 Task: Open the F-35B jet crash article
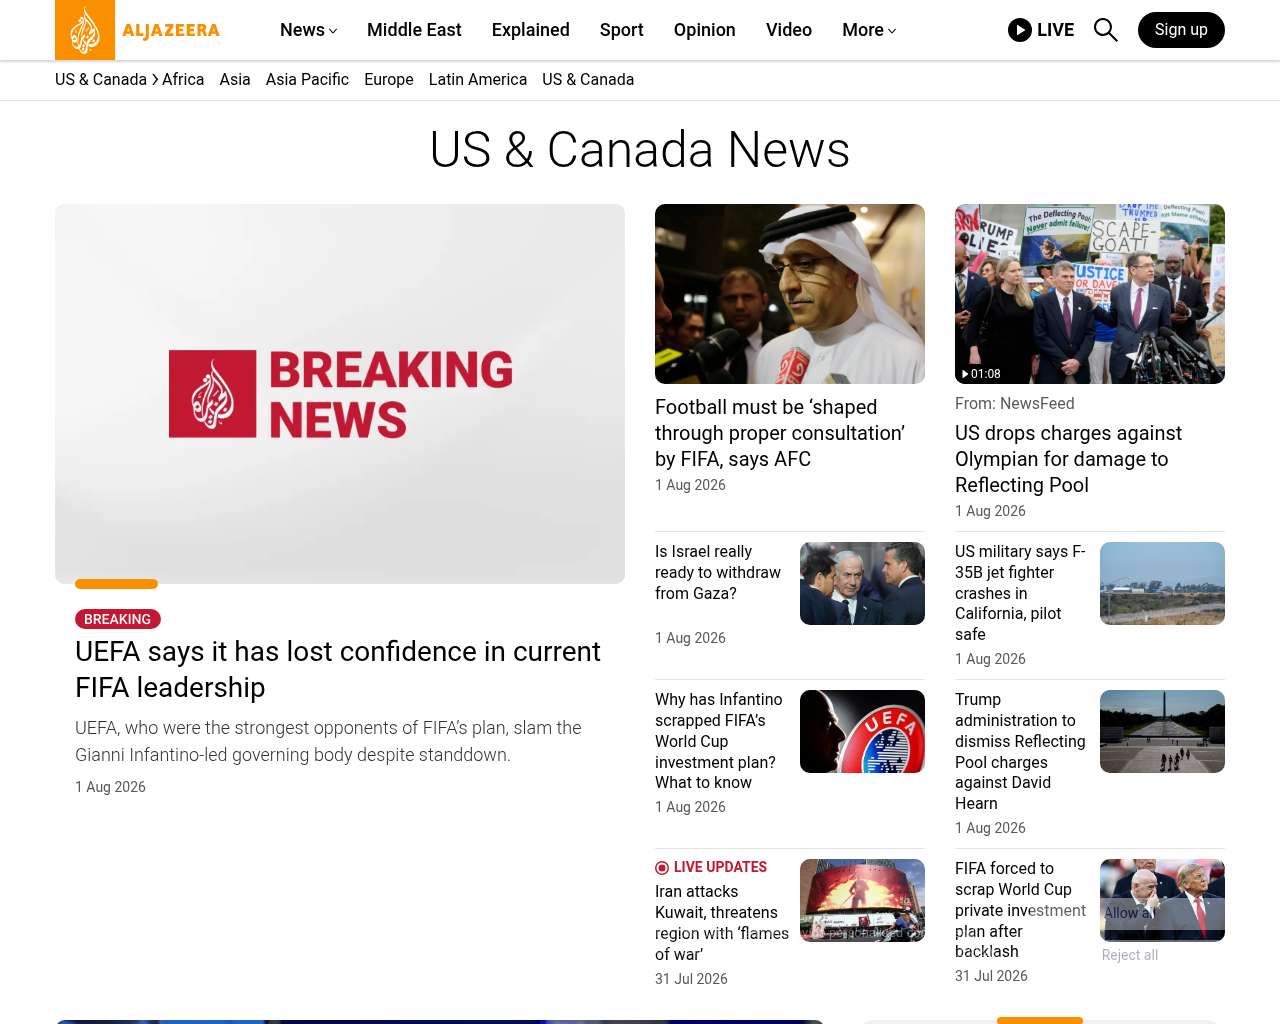[1020, 593]
